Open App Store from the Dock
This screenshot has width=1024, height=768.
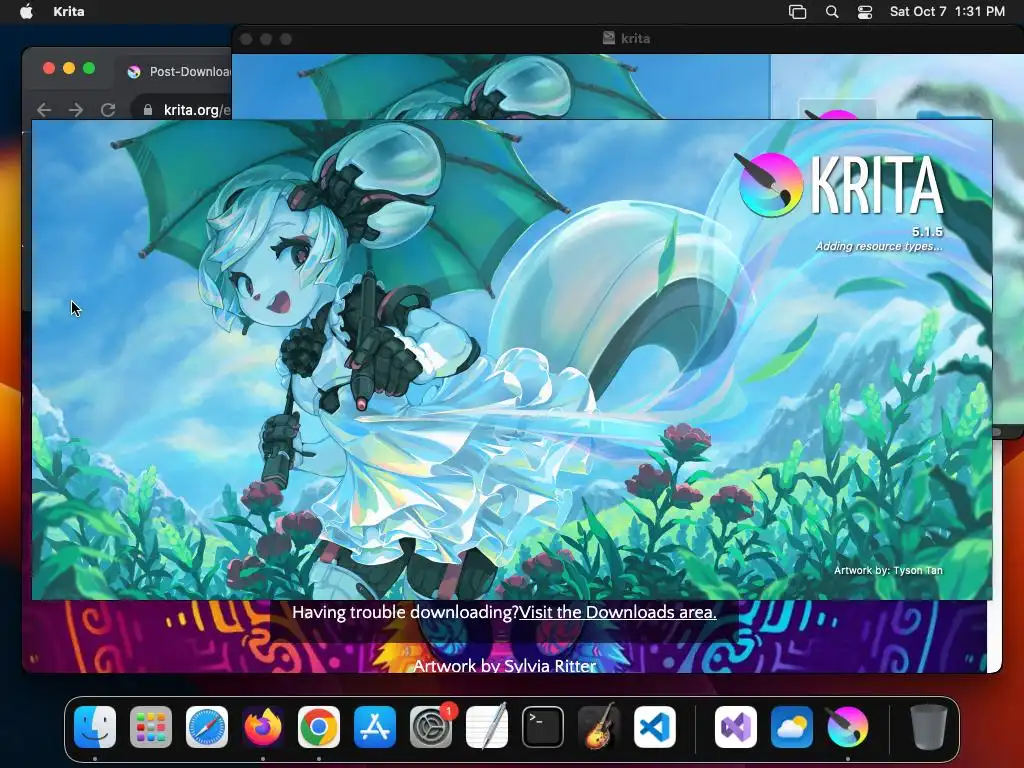coord(375,727)
